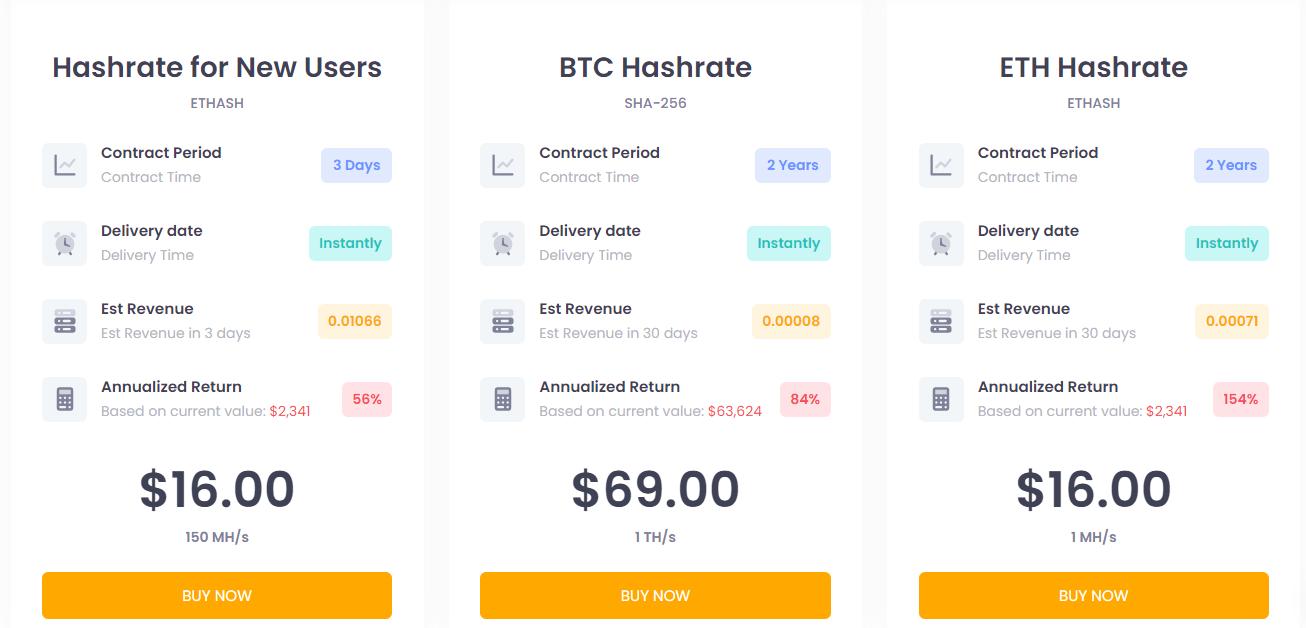Click the alarm clock icon in New Users card

click(x=64, y=243)
